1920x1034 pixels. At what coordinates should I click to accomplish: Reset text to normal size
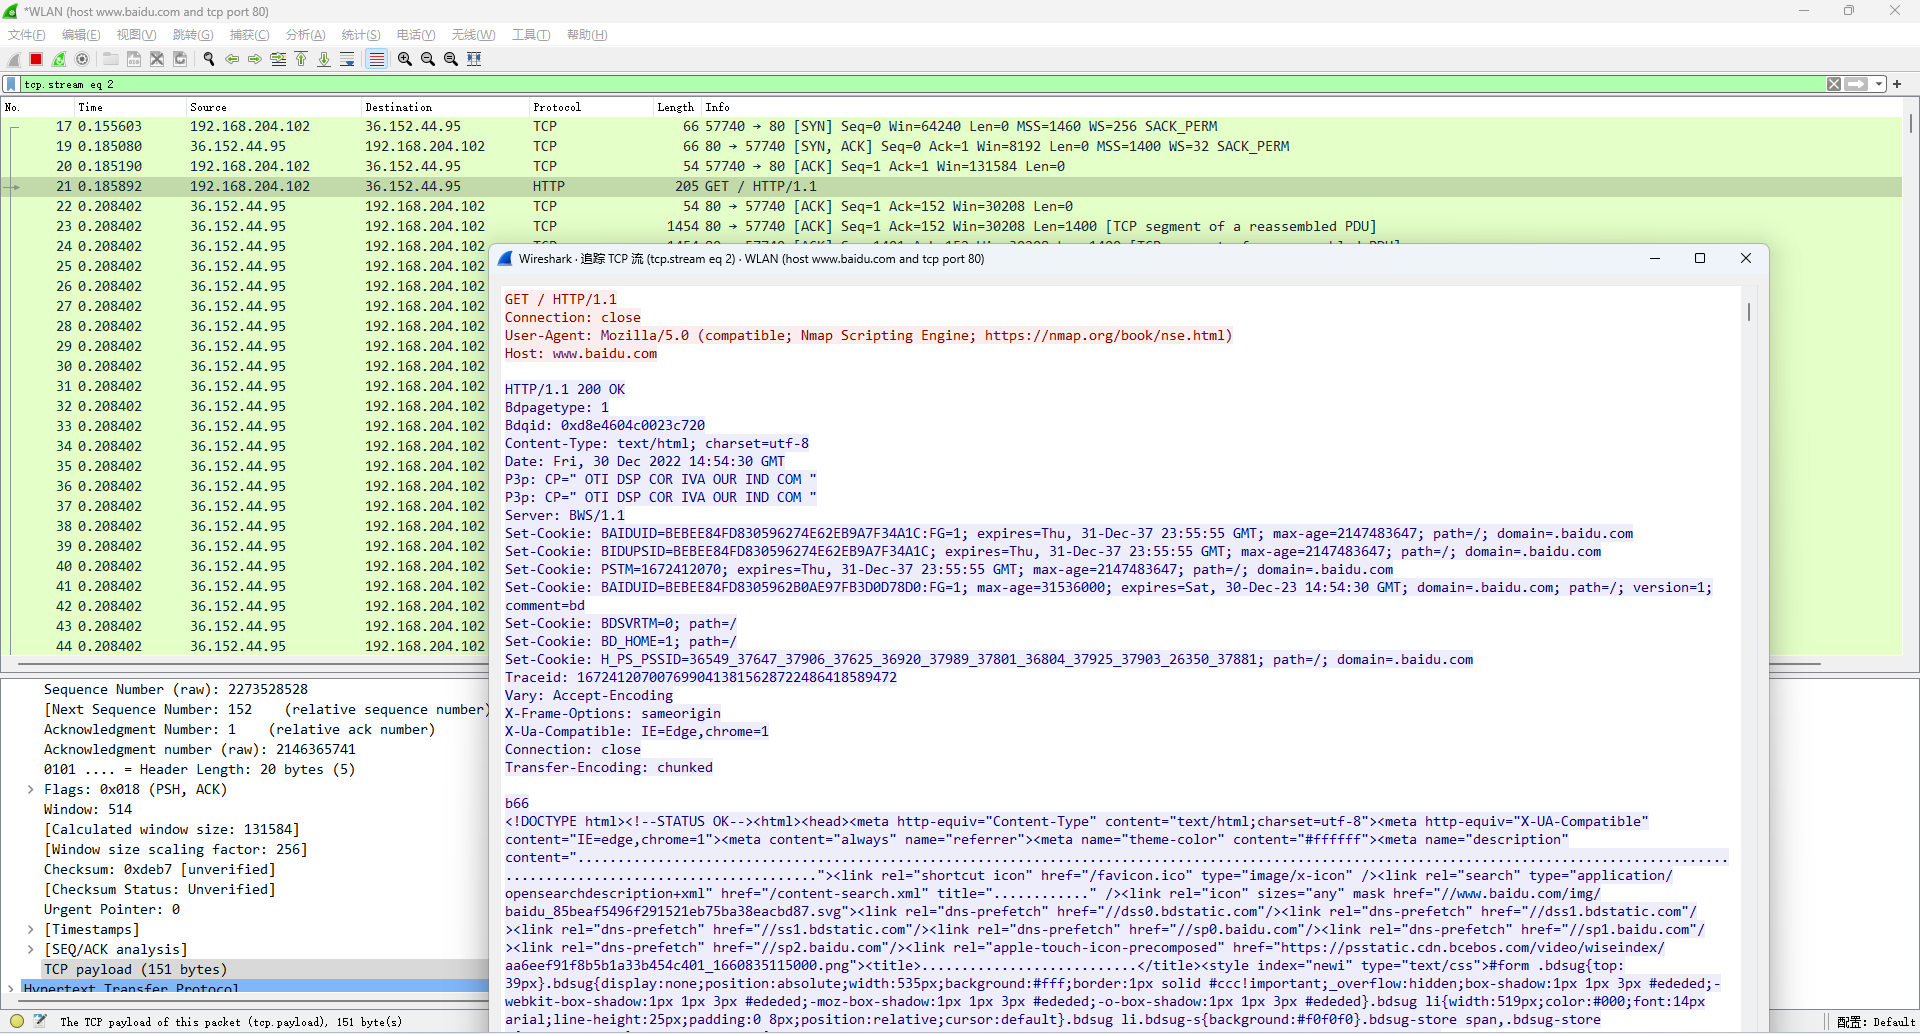pos(451,59)
